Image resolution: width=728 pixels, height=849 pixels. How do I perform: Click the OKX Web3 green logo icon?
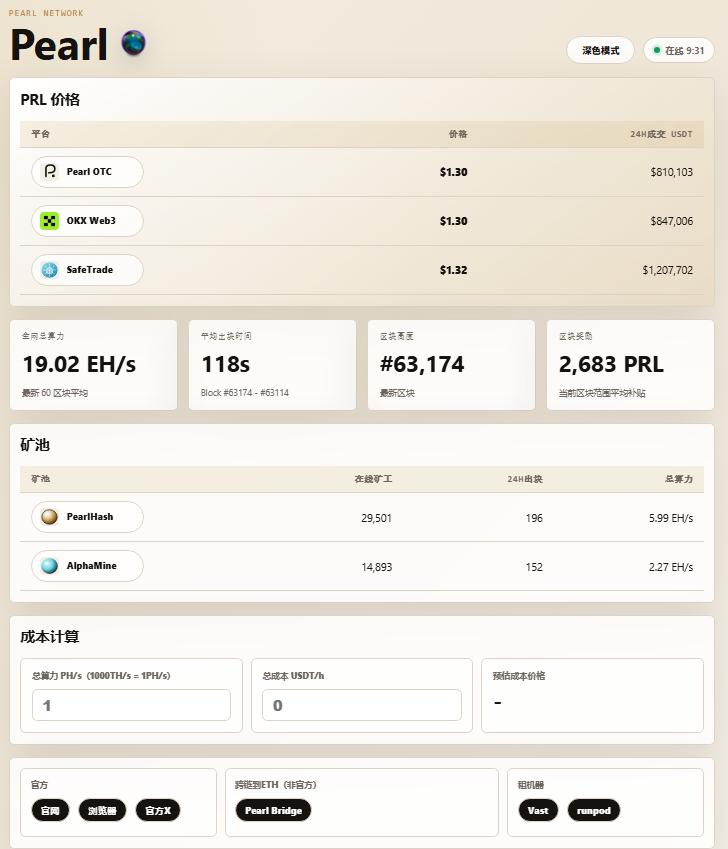(50, 221)
